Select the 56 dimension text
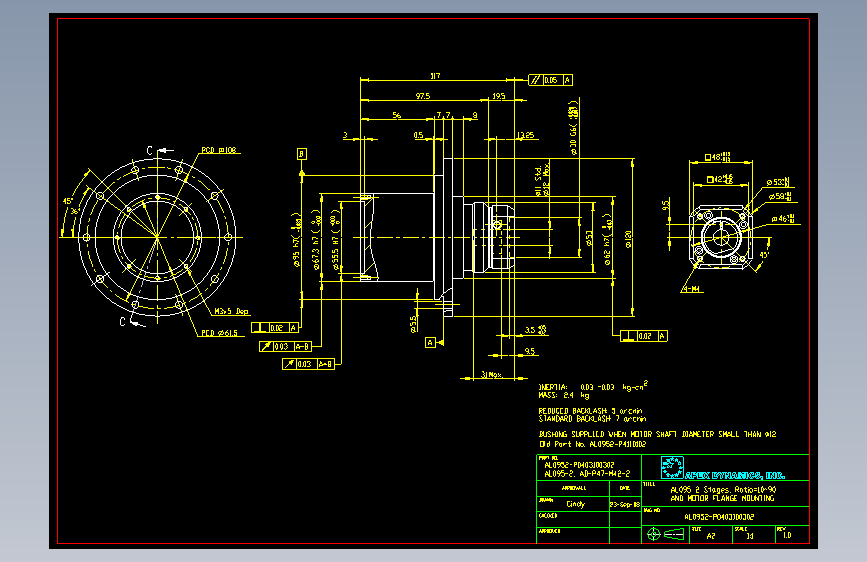 tap(397, 115)
